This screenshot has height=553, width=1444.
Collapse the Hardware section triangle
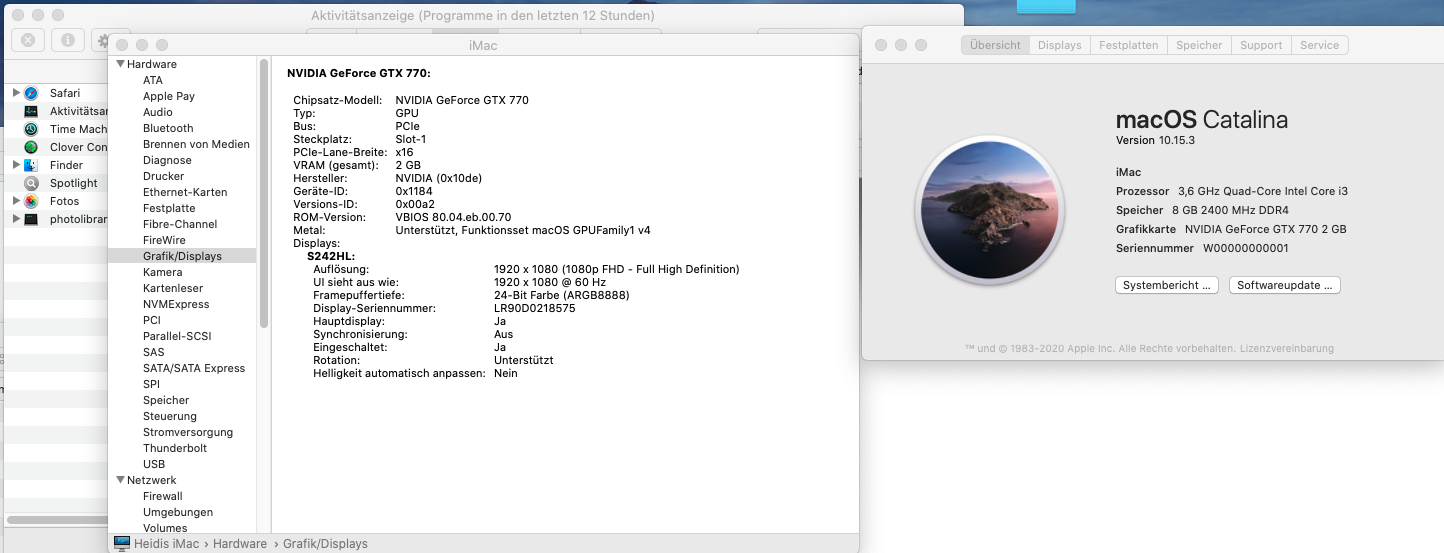[x=121, y=64]
